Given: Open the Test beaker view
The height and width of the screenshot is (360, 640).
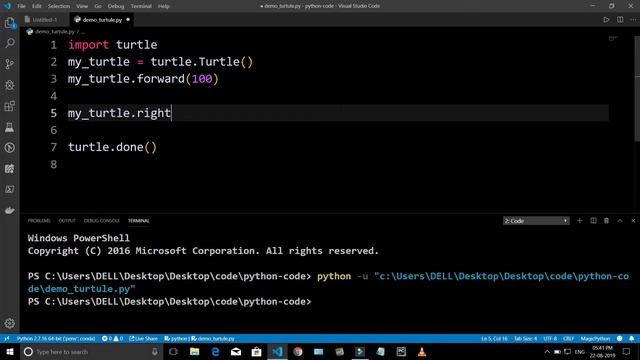Looking at the screenshot, I should click(x=10, y=127).
